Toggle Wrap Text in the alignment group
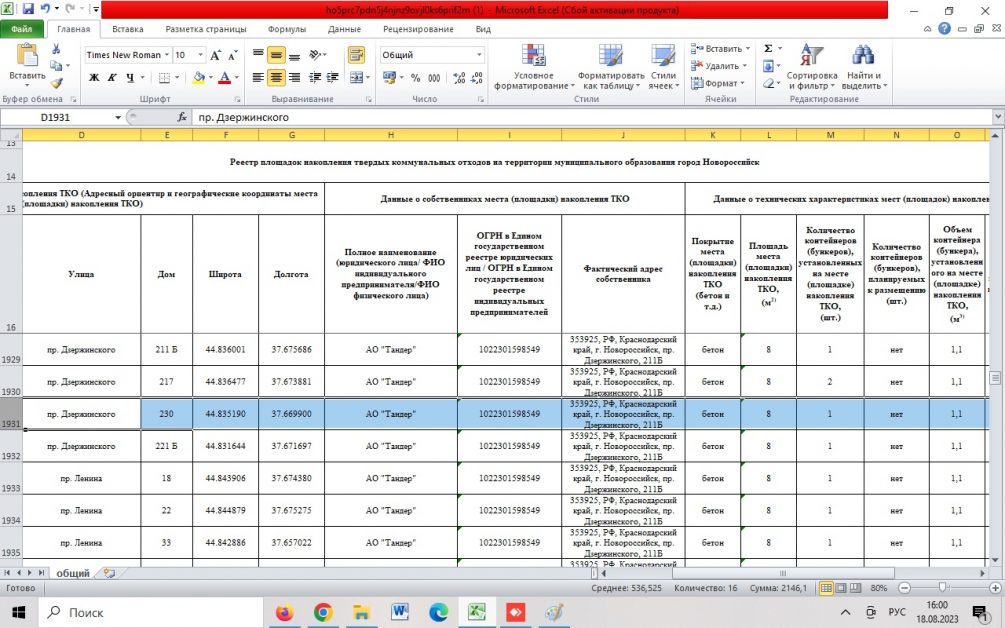 coord(356,55)
